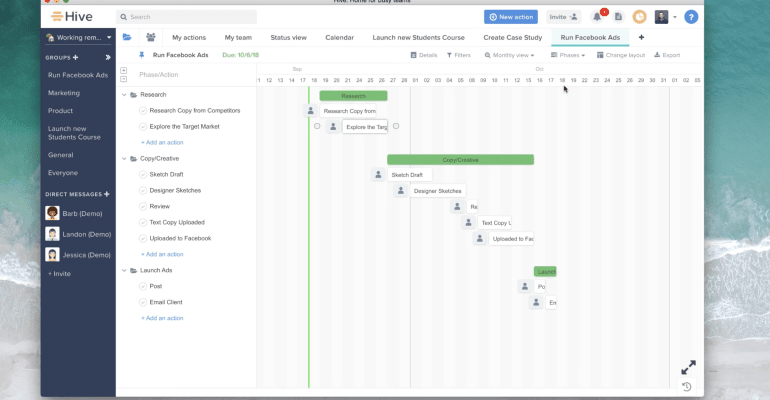The image size is (770, 400).
Task: Open the Working remotely workspace dropdown
Action: 79,37
